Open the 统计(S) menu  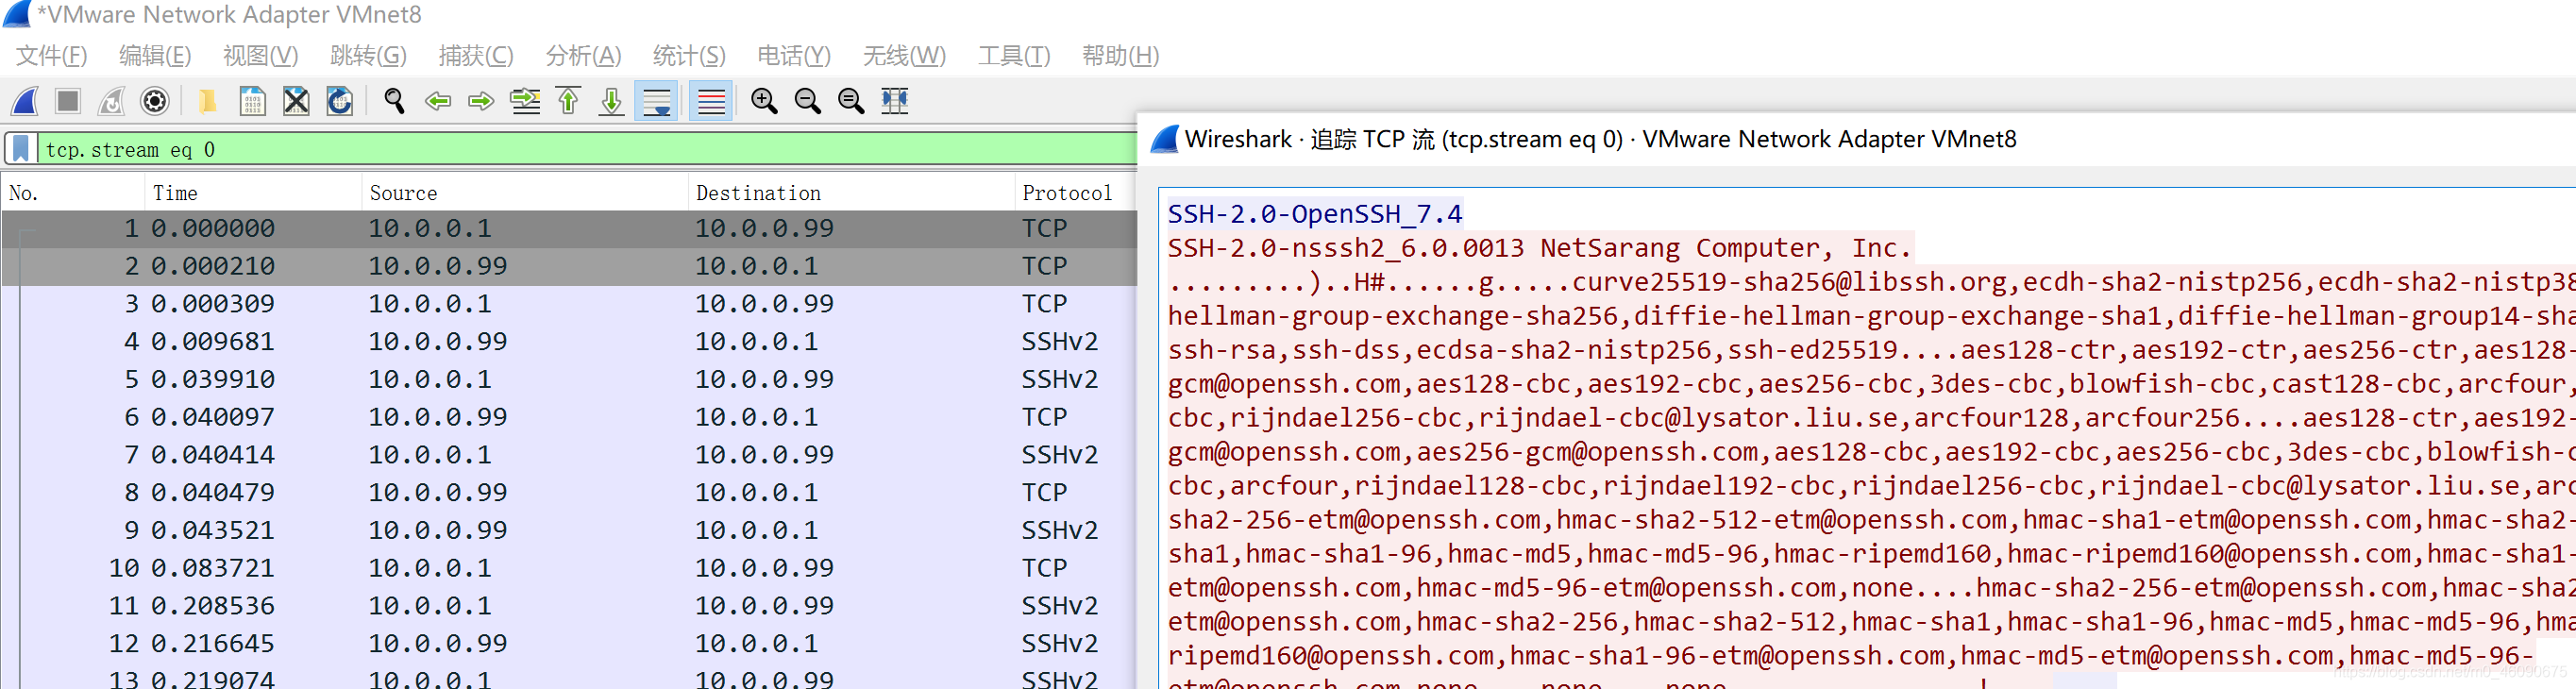point(689,56)
